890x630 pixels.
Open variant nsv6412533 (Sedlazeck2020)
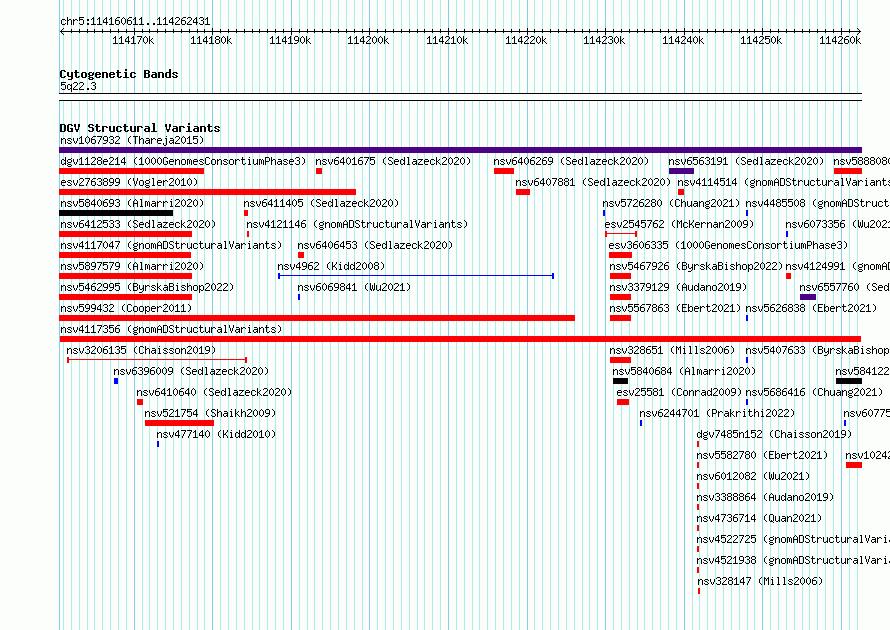138,224
